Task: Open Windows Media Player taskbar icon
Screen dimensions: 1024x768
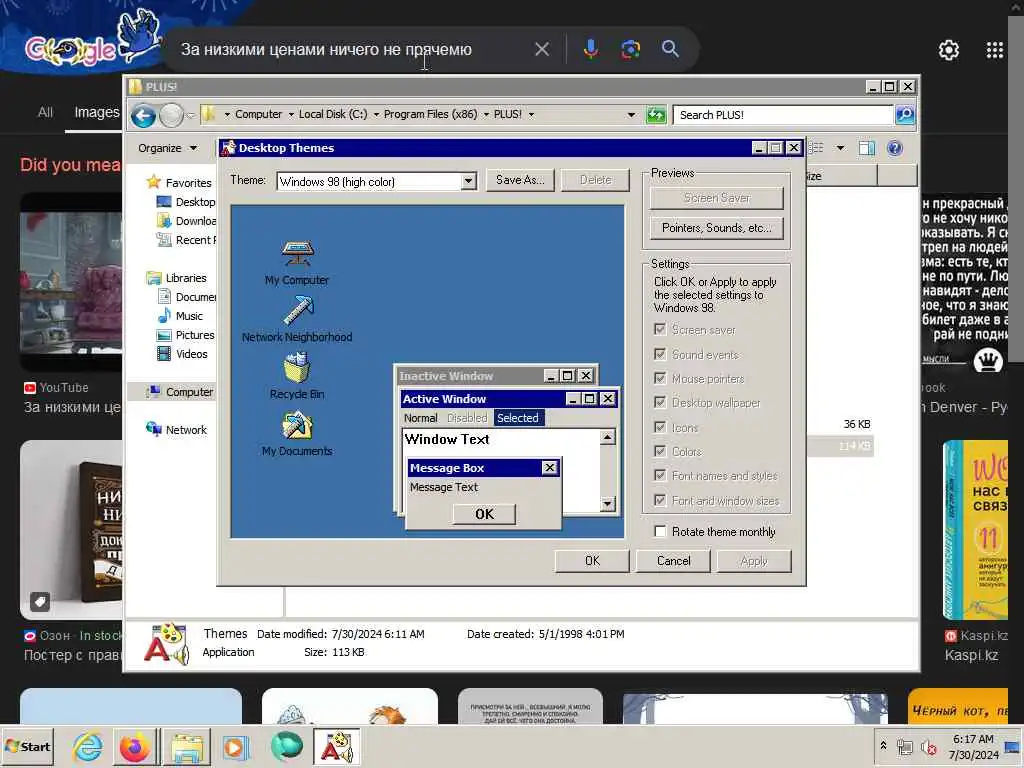Action: (235, 746)
